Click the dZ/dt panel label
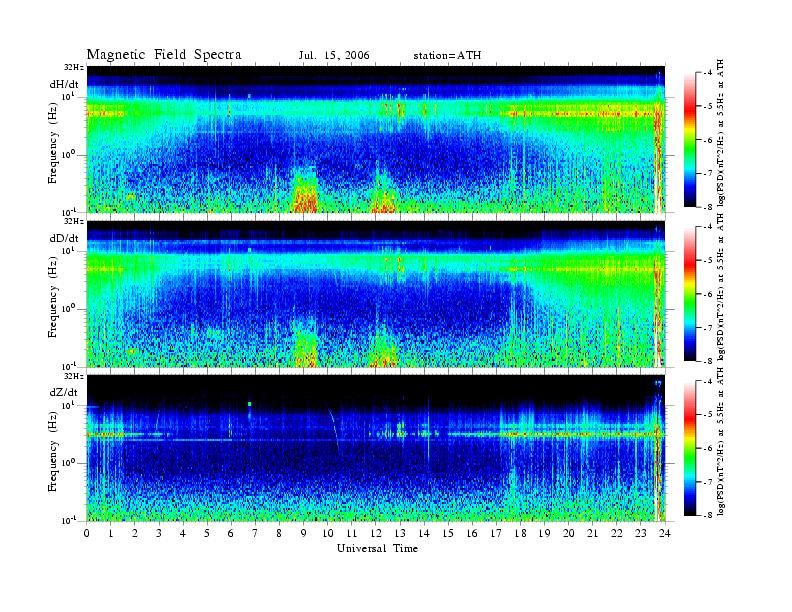This screenshot has width=792, height=612. (x=64, y=392)
